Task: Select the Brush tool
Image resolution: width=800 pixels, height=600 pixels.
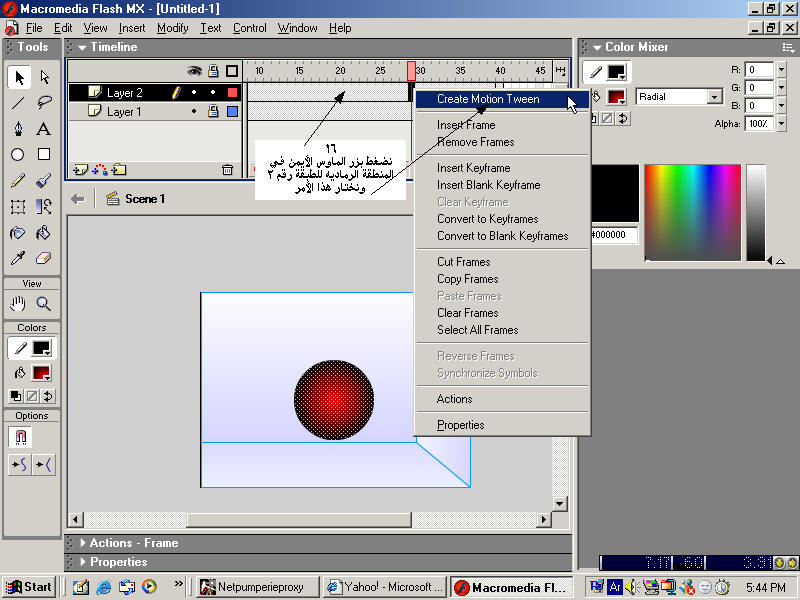Action: click(44, 181)
